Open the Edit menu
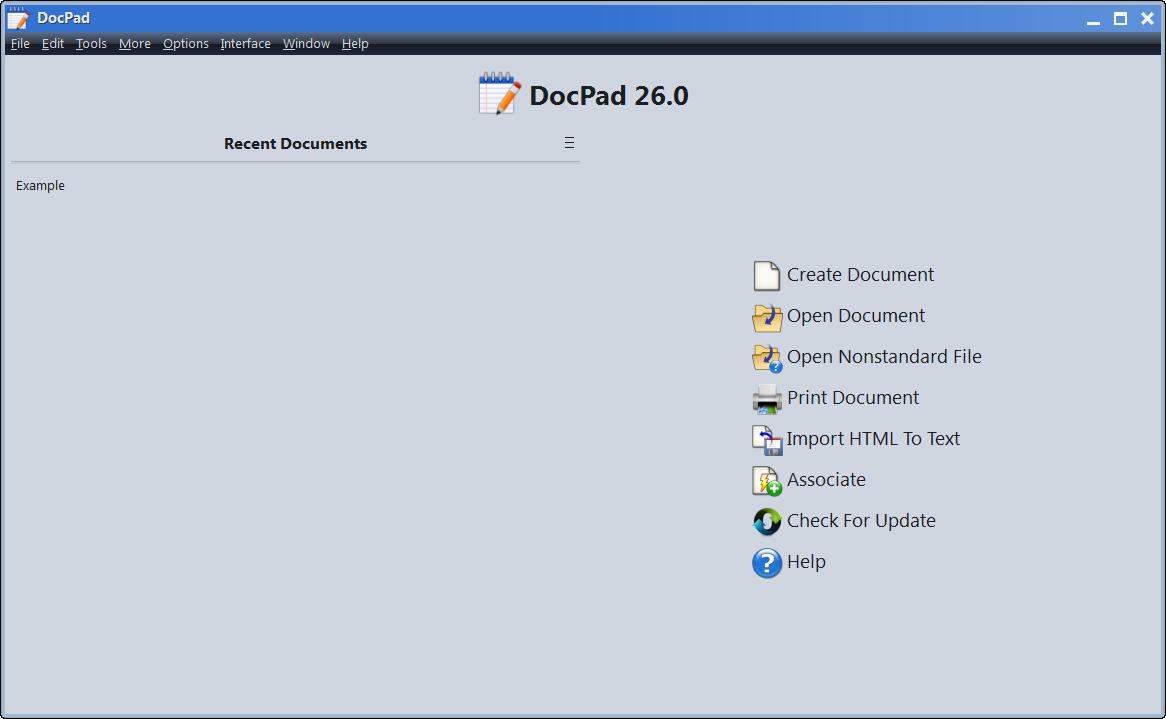This screenshot has height=719, width=1166. coord(52,43)
